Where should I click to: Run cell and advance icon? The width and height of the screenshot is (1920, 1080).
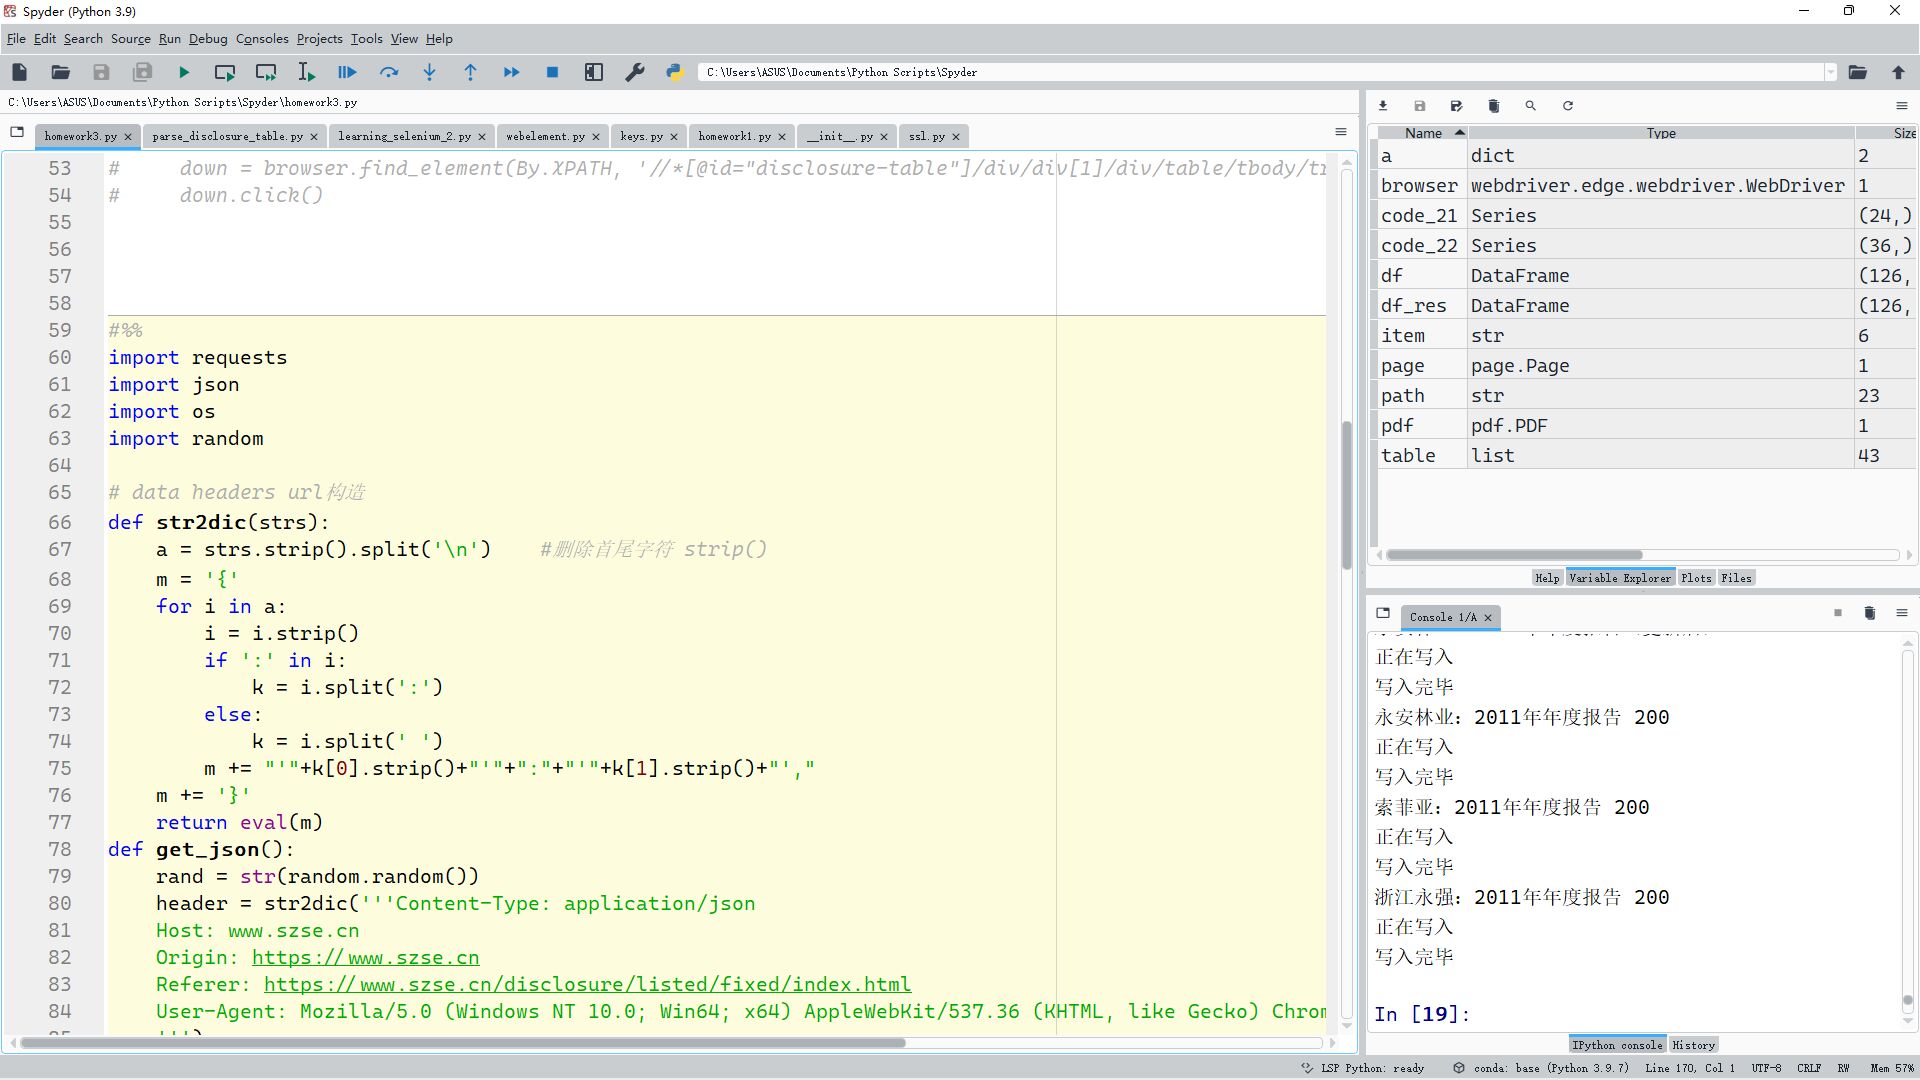(x=266, y=72)
